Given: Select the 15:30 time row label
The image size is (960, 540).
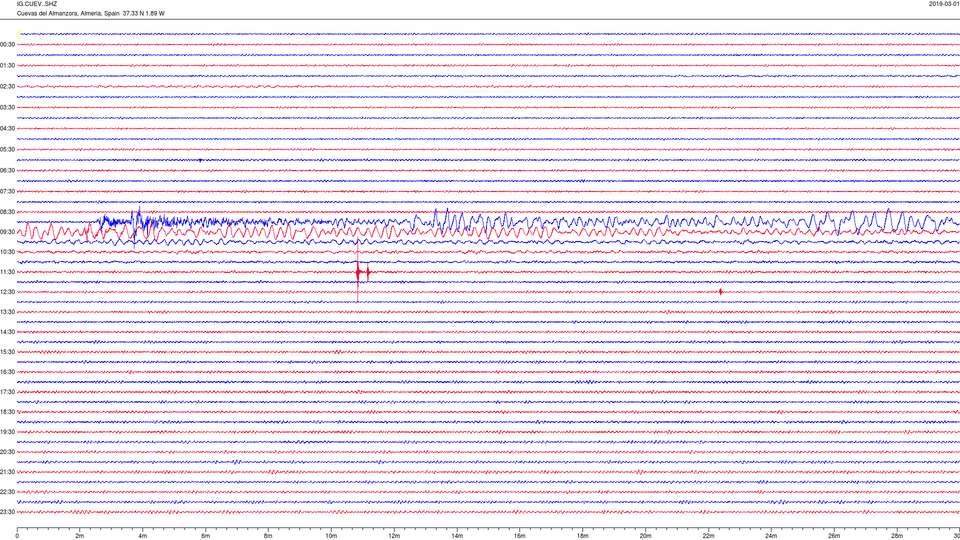Looking at the screenshot, I should pos(7,352).
